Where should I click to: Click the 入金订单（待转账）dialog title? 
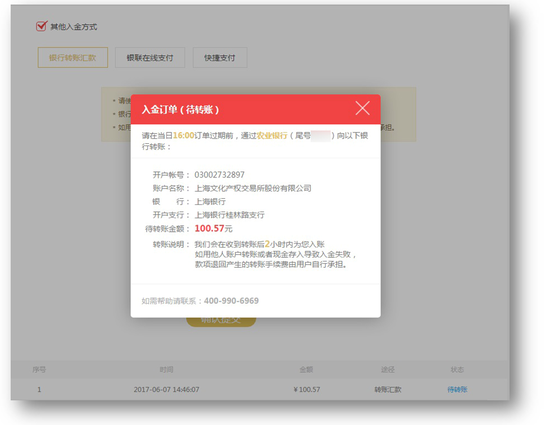coord(180,109)
